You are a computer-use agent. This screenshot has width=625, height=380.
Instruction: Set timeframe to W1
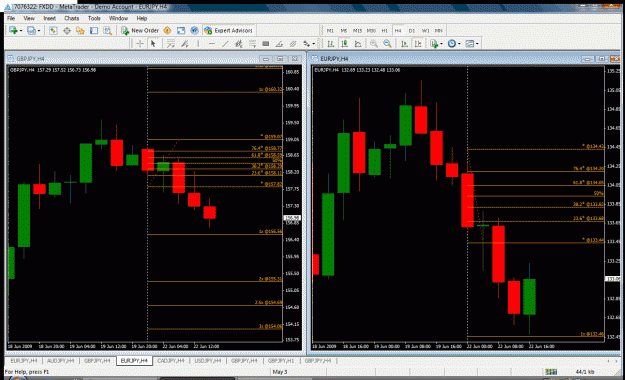[426, 31]
